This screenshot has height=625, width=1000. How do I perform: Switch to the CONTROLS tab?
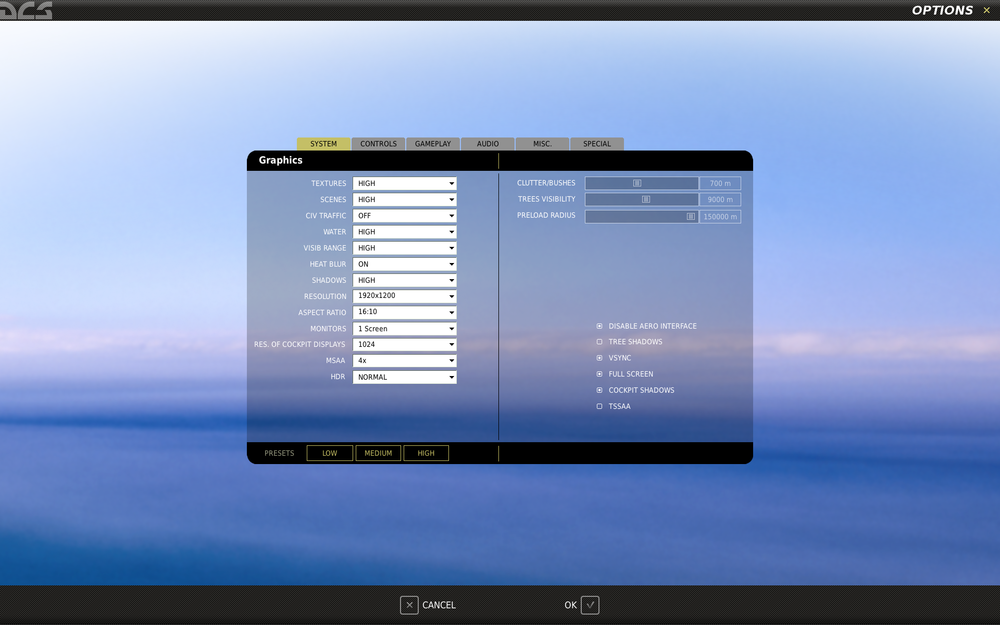pos(378,143)
